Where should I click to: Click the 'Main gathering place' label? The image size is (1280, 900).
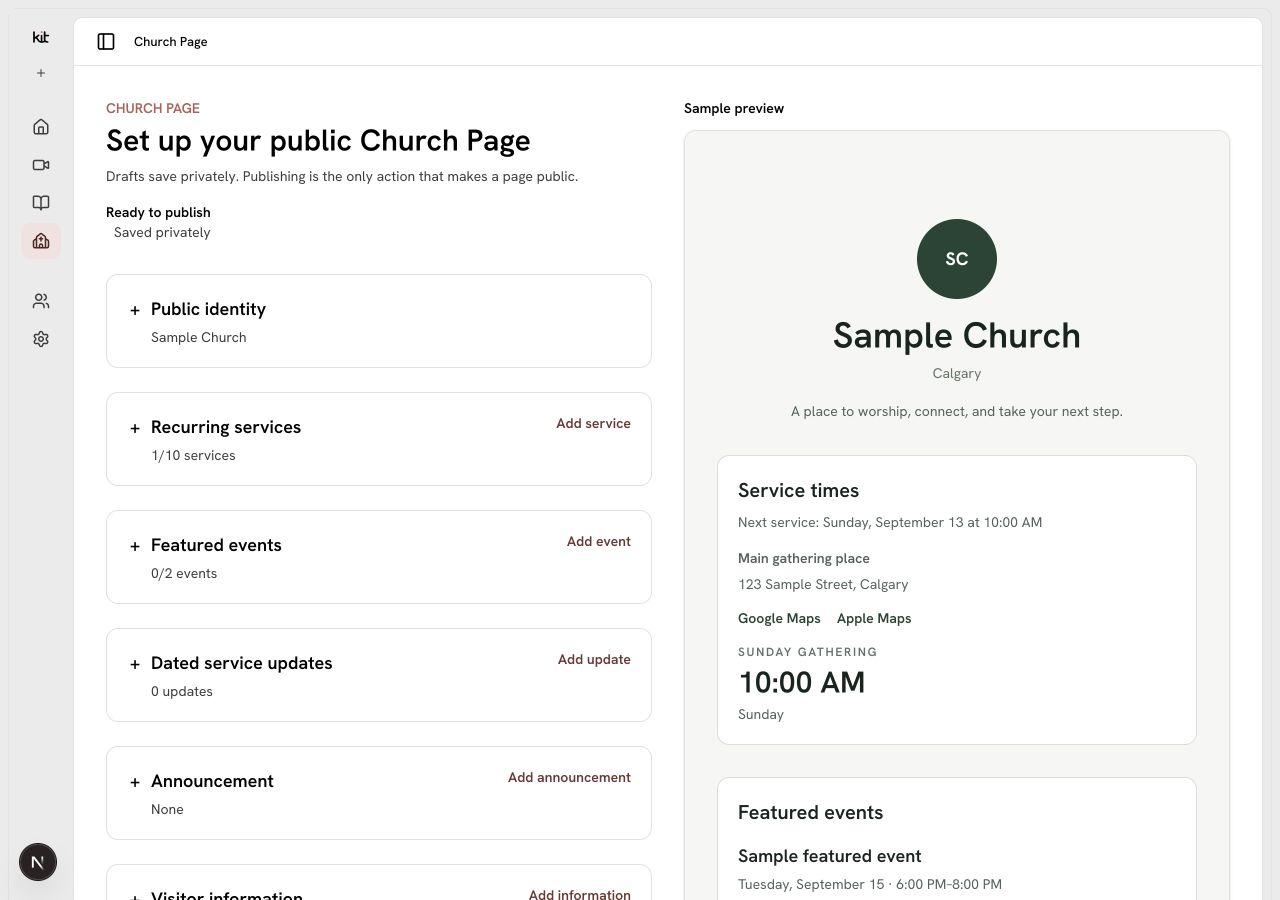pyautogui.click(x=804, y=559)
